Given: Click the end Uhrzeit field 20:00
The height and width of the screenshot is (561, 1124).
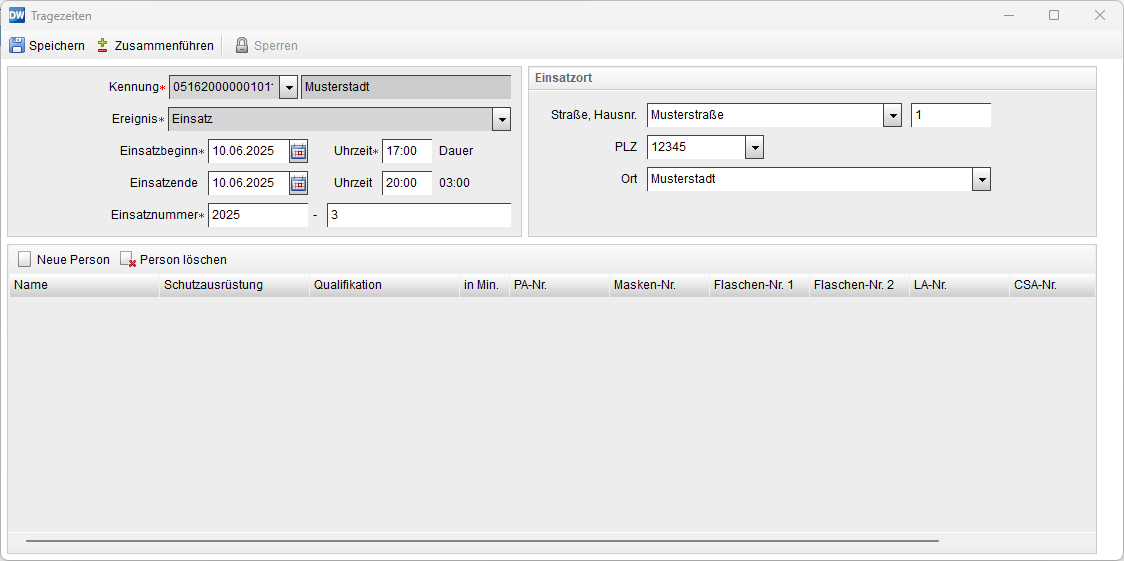Looking at the screenshot, I should pyautogui.click(x=407, y=183).
